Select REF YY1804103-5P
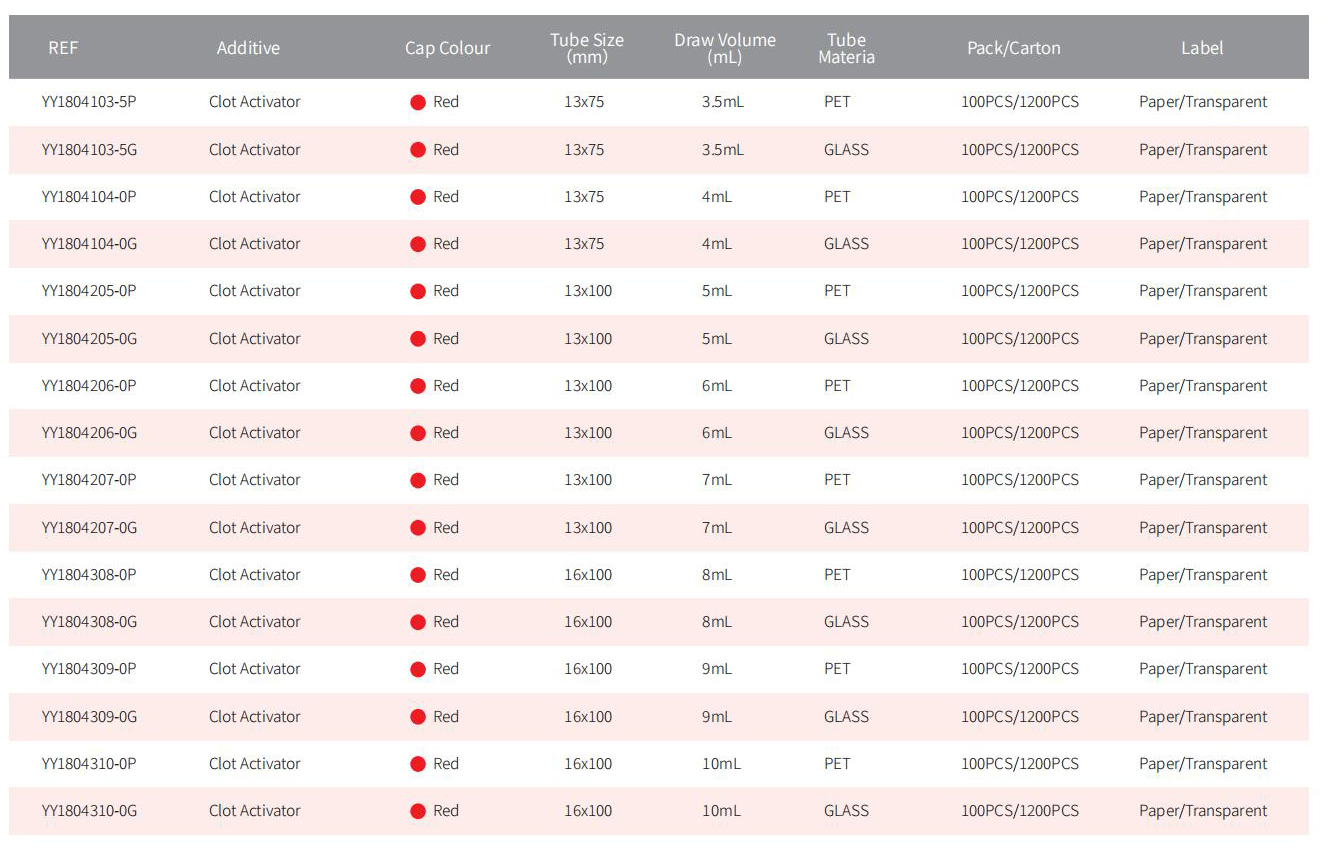 pos(89,102)
